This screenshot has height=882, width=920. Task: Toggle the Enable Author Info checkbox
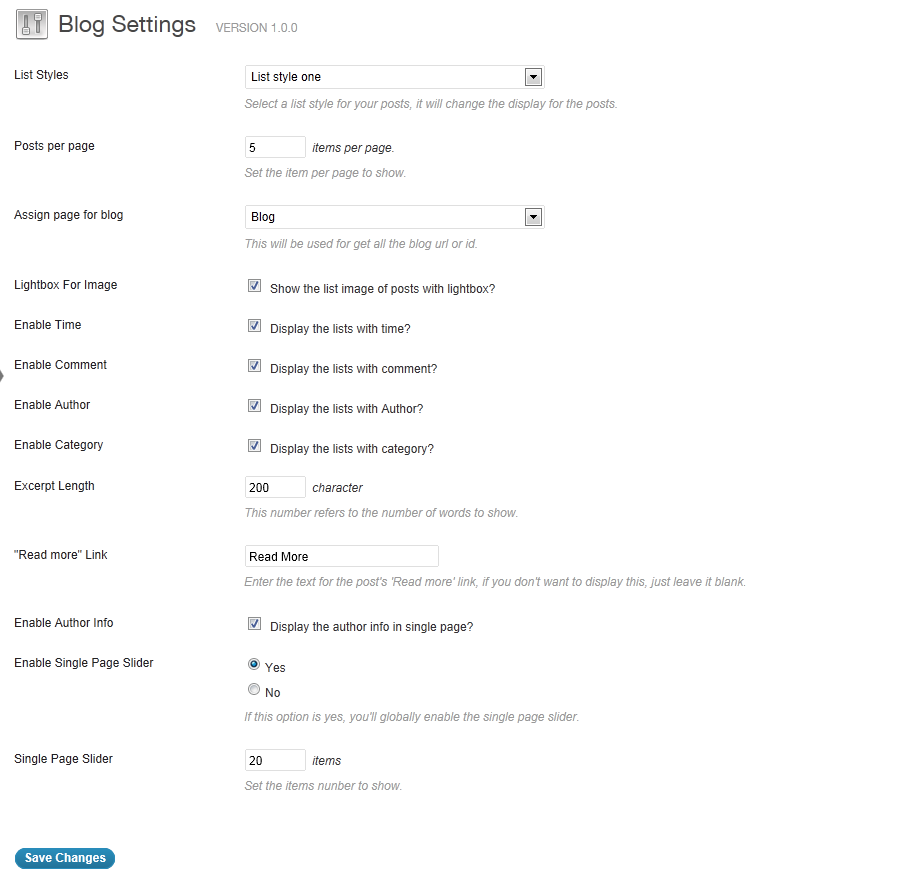(x=254, y=624)
